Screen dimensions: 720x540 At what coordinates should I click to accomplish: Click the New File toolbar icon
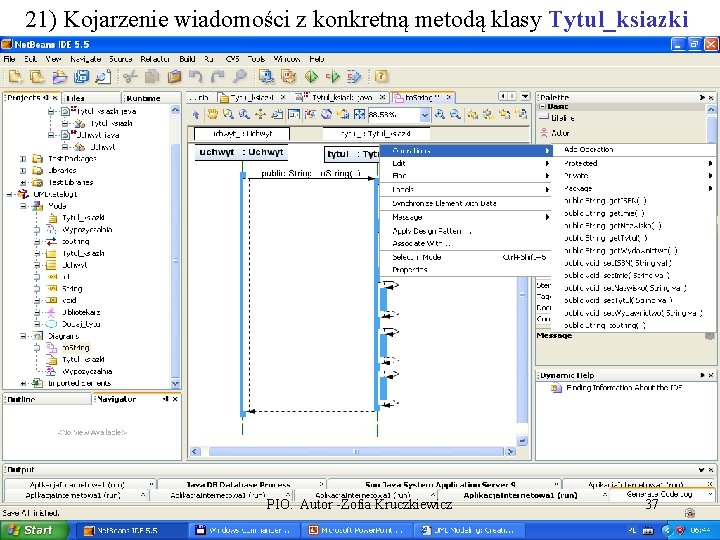pos(15,77)
